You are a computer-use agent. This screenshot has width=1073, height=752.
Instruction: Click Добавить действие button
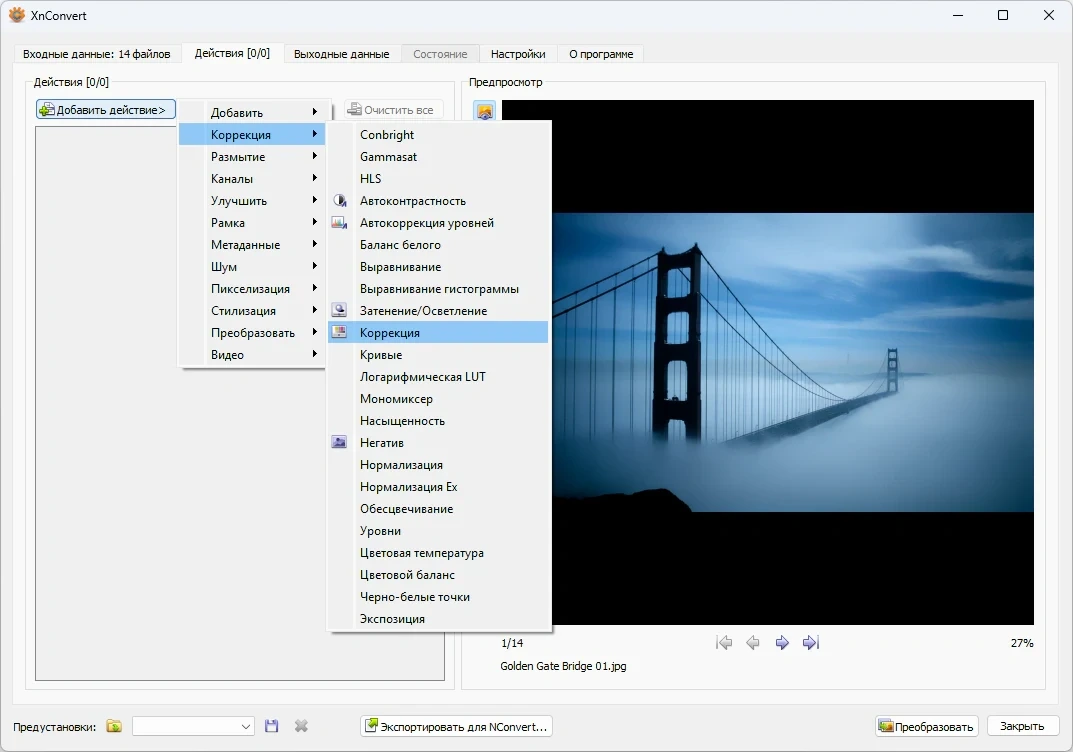[x=106, y=109]
